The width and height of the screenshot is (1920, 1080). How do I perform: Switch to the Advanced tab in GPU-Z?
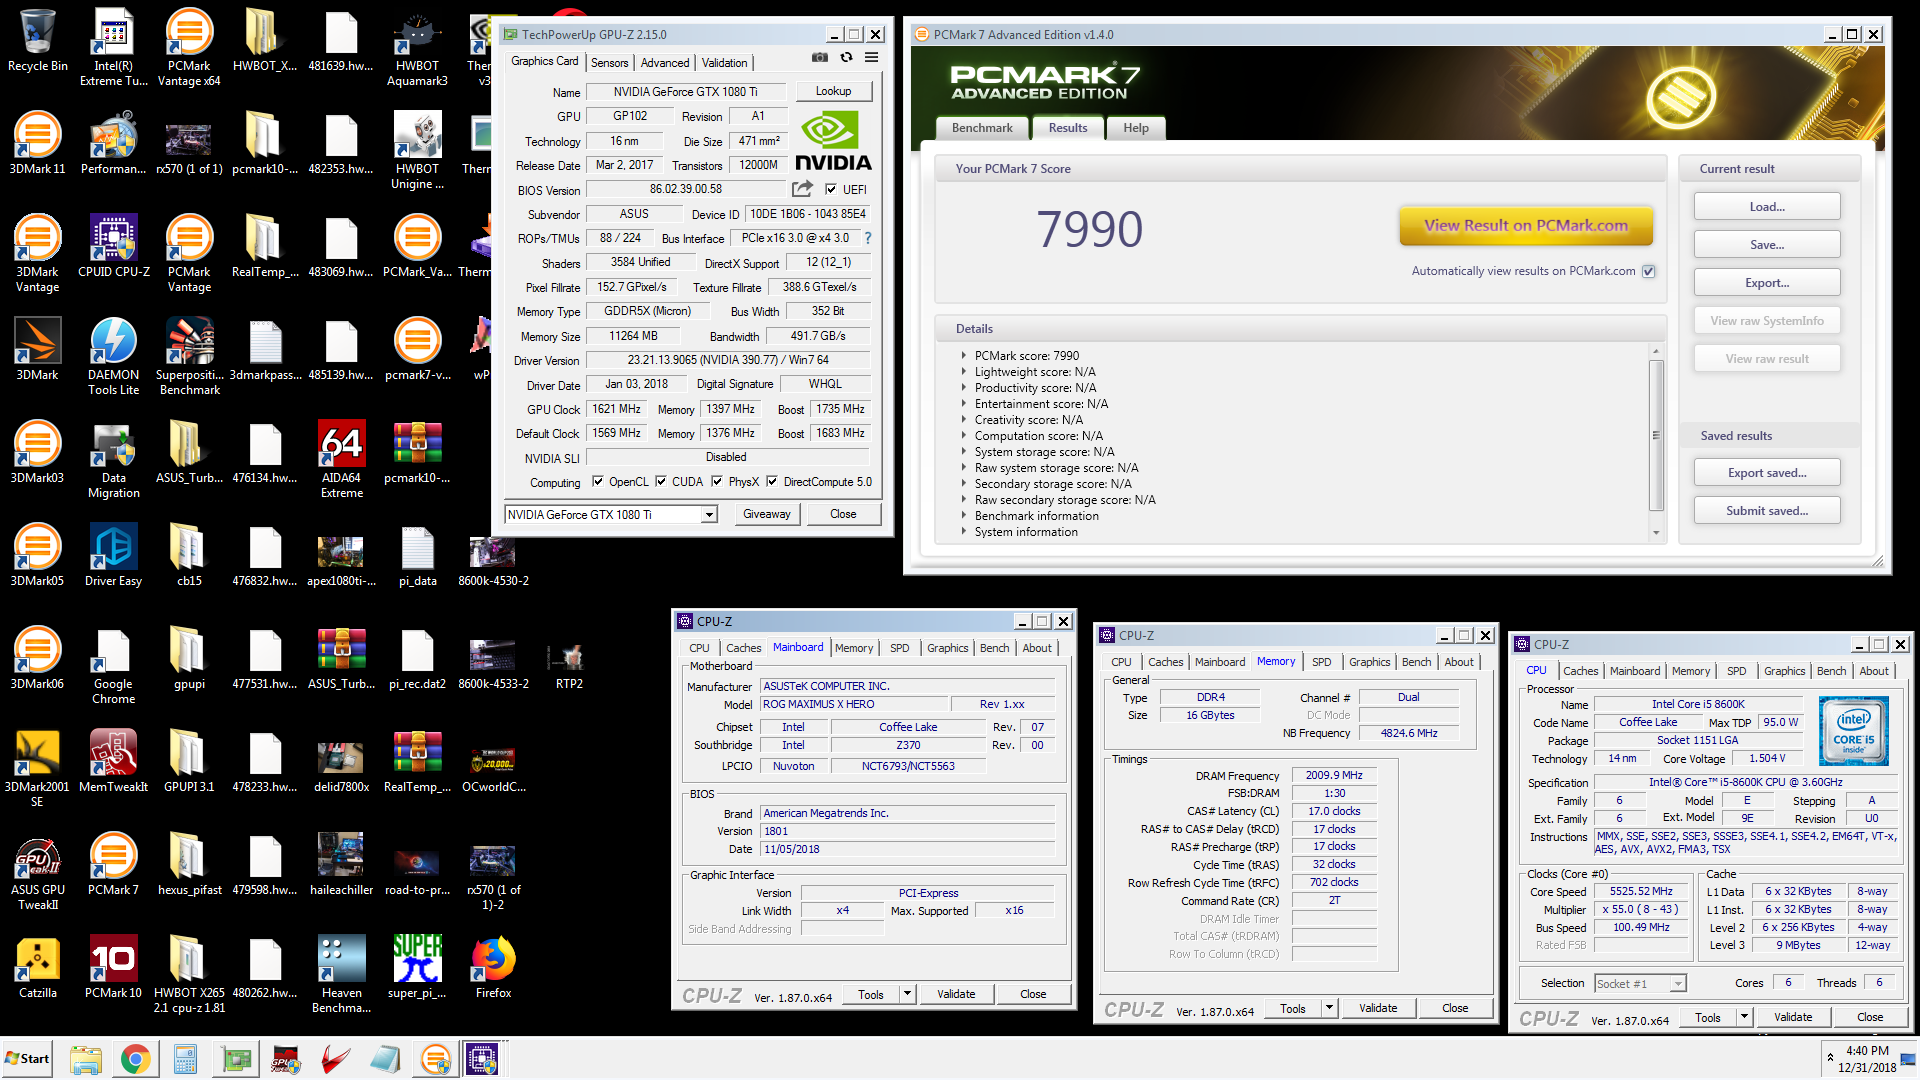[x=665, y=62]
